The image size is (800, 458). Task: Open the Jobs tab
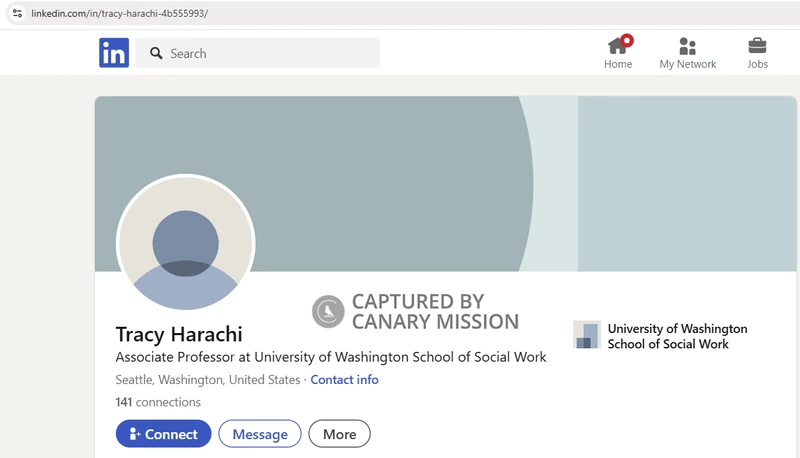(x=757, y=53)
